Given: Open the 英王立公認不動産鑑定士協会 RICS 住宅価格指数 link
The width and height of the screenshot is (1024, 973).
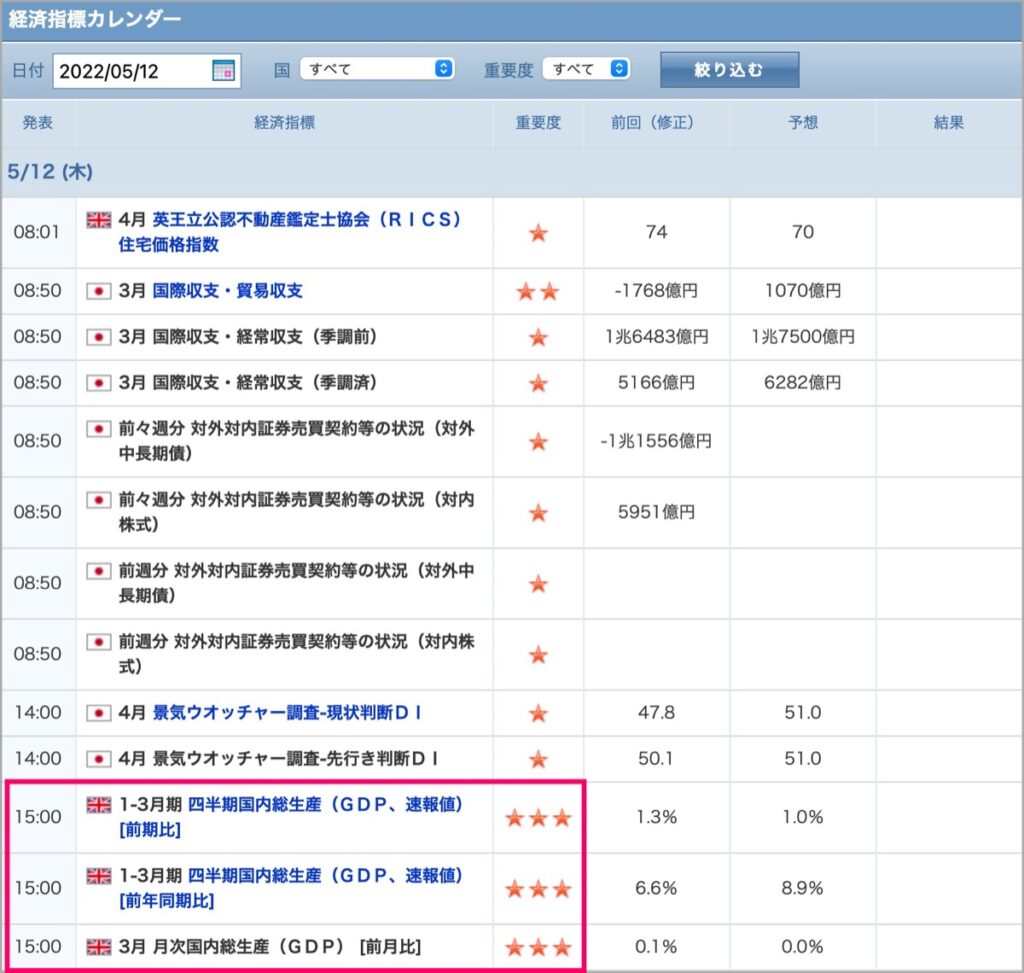Looking at the screenshot, I should 290,232.
